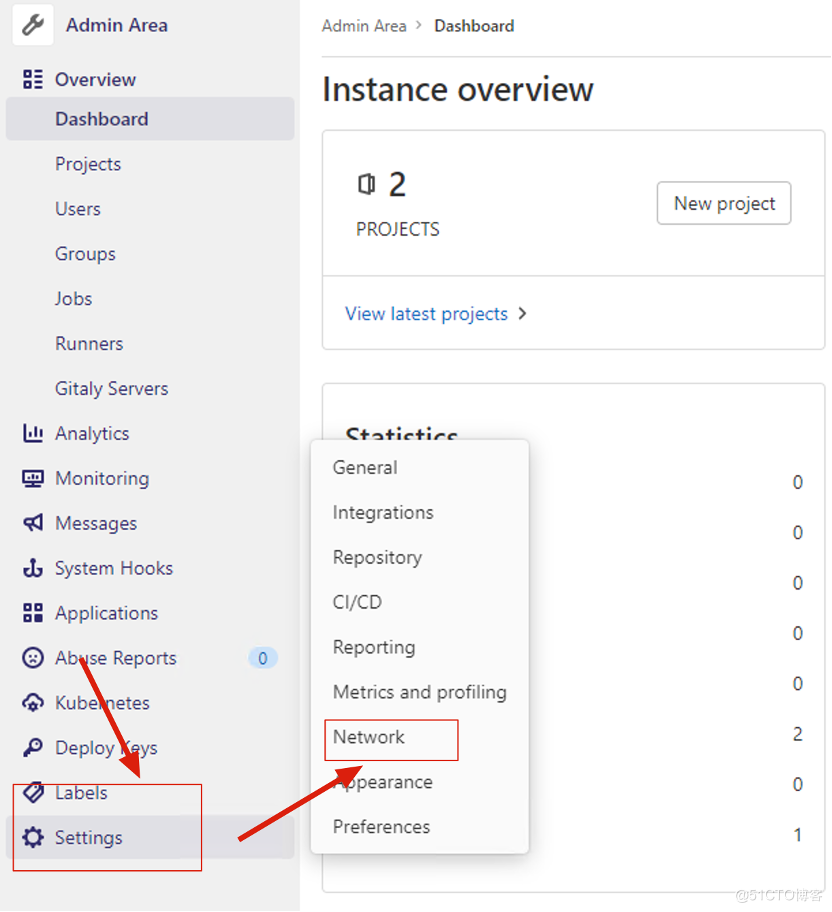Choose CI/CD from Settings flyout

click(357, 602)
